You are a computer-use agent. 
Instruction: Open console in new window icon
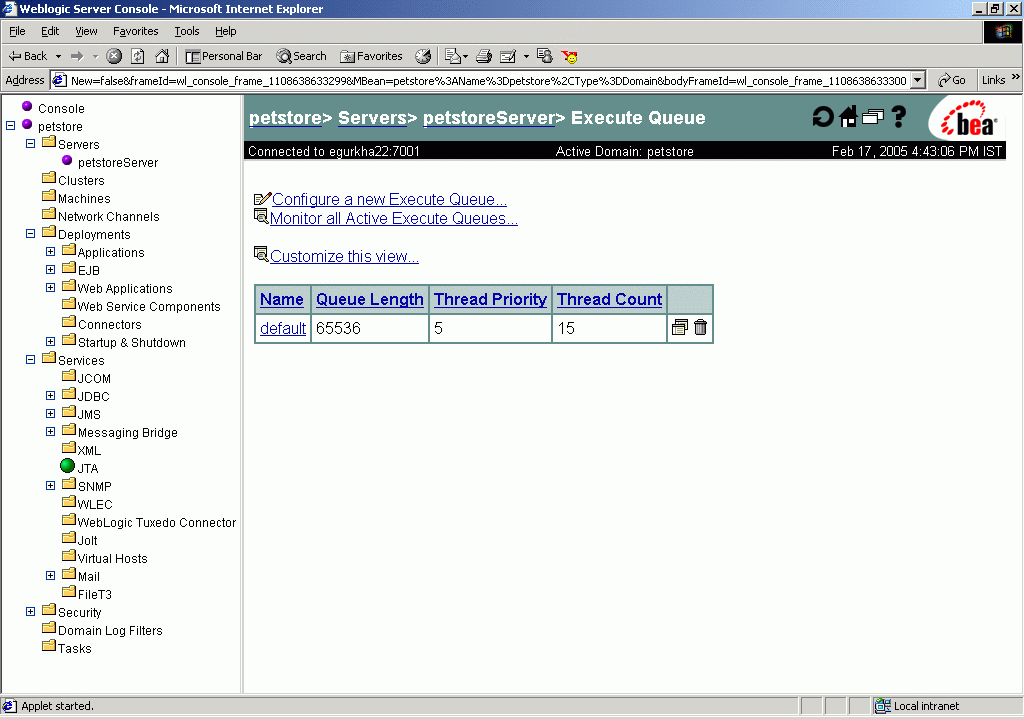tap(872, 117)
